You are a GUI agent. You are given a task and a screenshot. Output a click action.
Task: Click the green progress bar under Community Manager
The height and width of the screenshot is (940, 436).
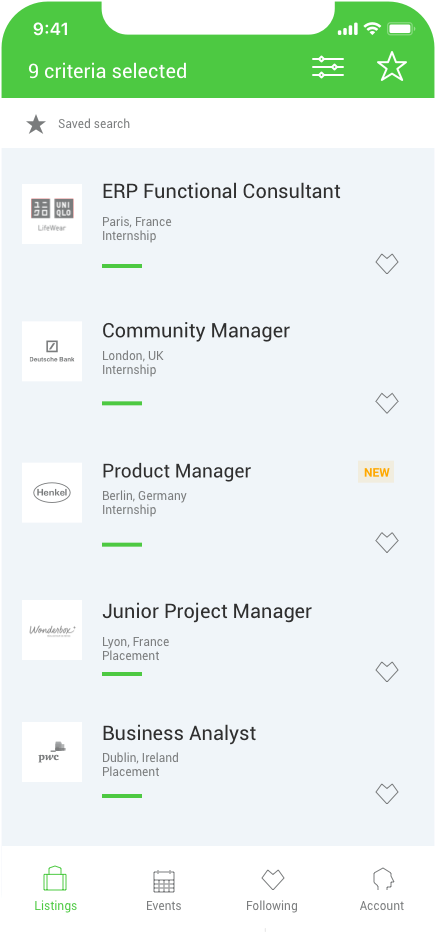pyautogui.click(x=122, y=403)
